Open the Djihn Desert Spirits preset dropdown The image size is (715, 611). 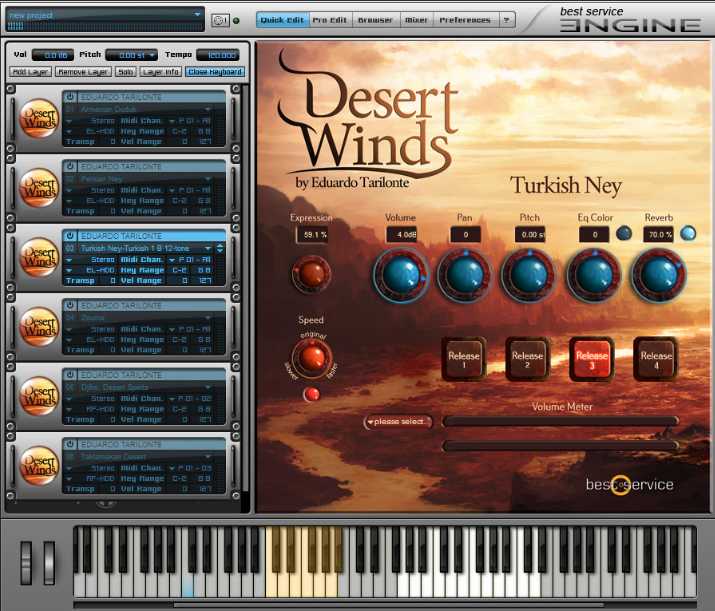coord(208,387)
